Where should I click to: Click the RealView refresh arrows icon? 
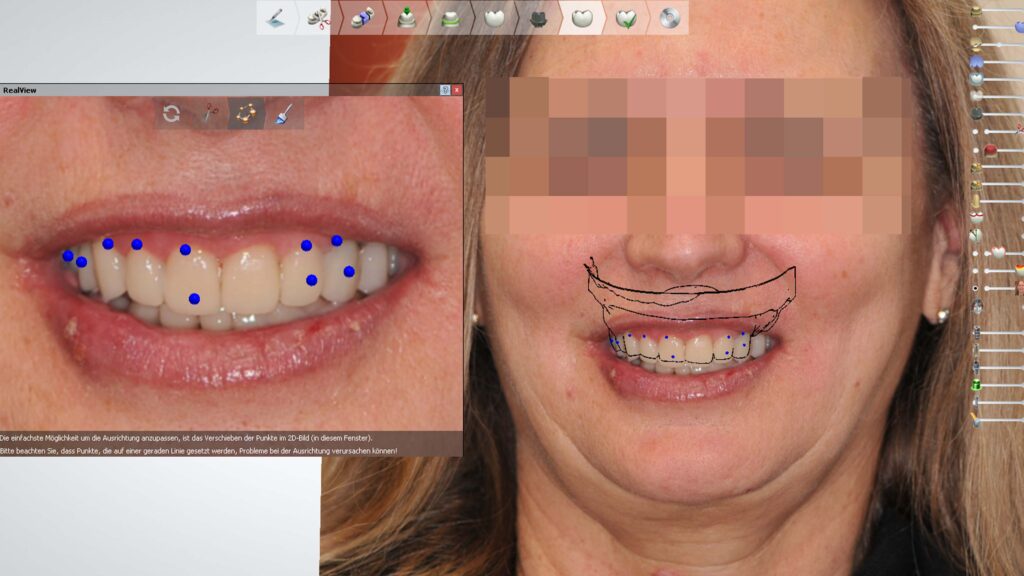click(172, 114)
